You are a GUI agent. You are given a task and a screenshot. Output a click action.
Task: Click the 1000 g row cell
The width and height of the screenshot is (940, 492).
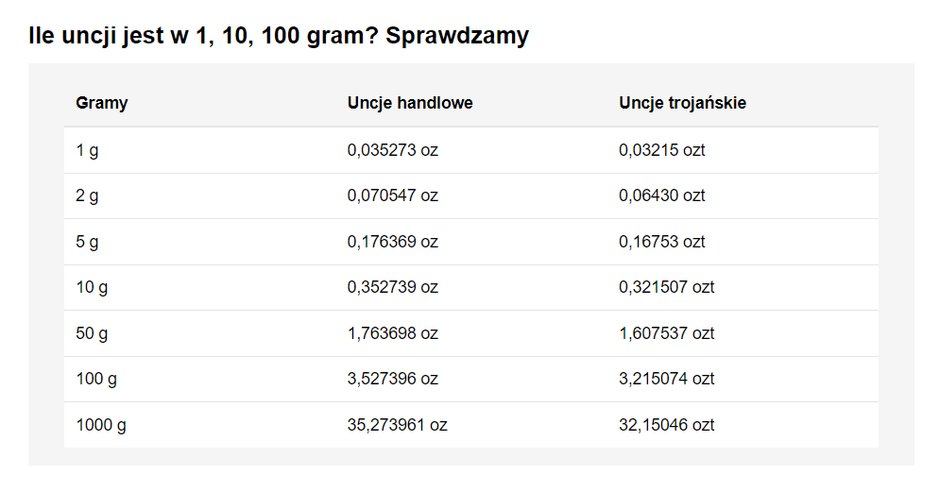pyautogui.click(x=101, y=425)
